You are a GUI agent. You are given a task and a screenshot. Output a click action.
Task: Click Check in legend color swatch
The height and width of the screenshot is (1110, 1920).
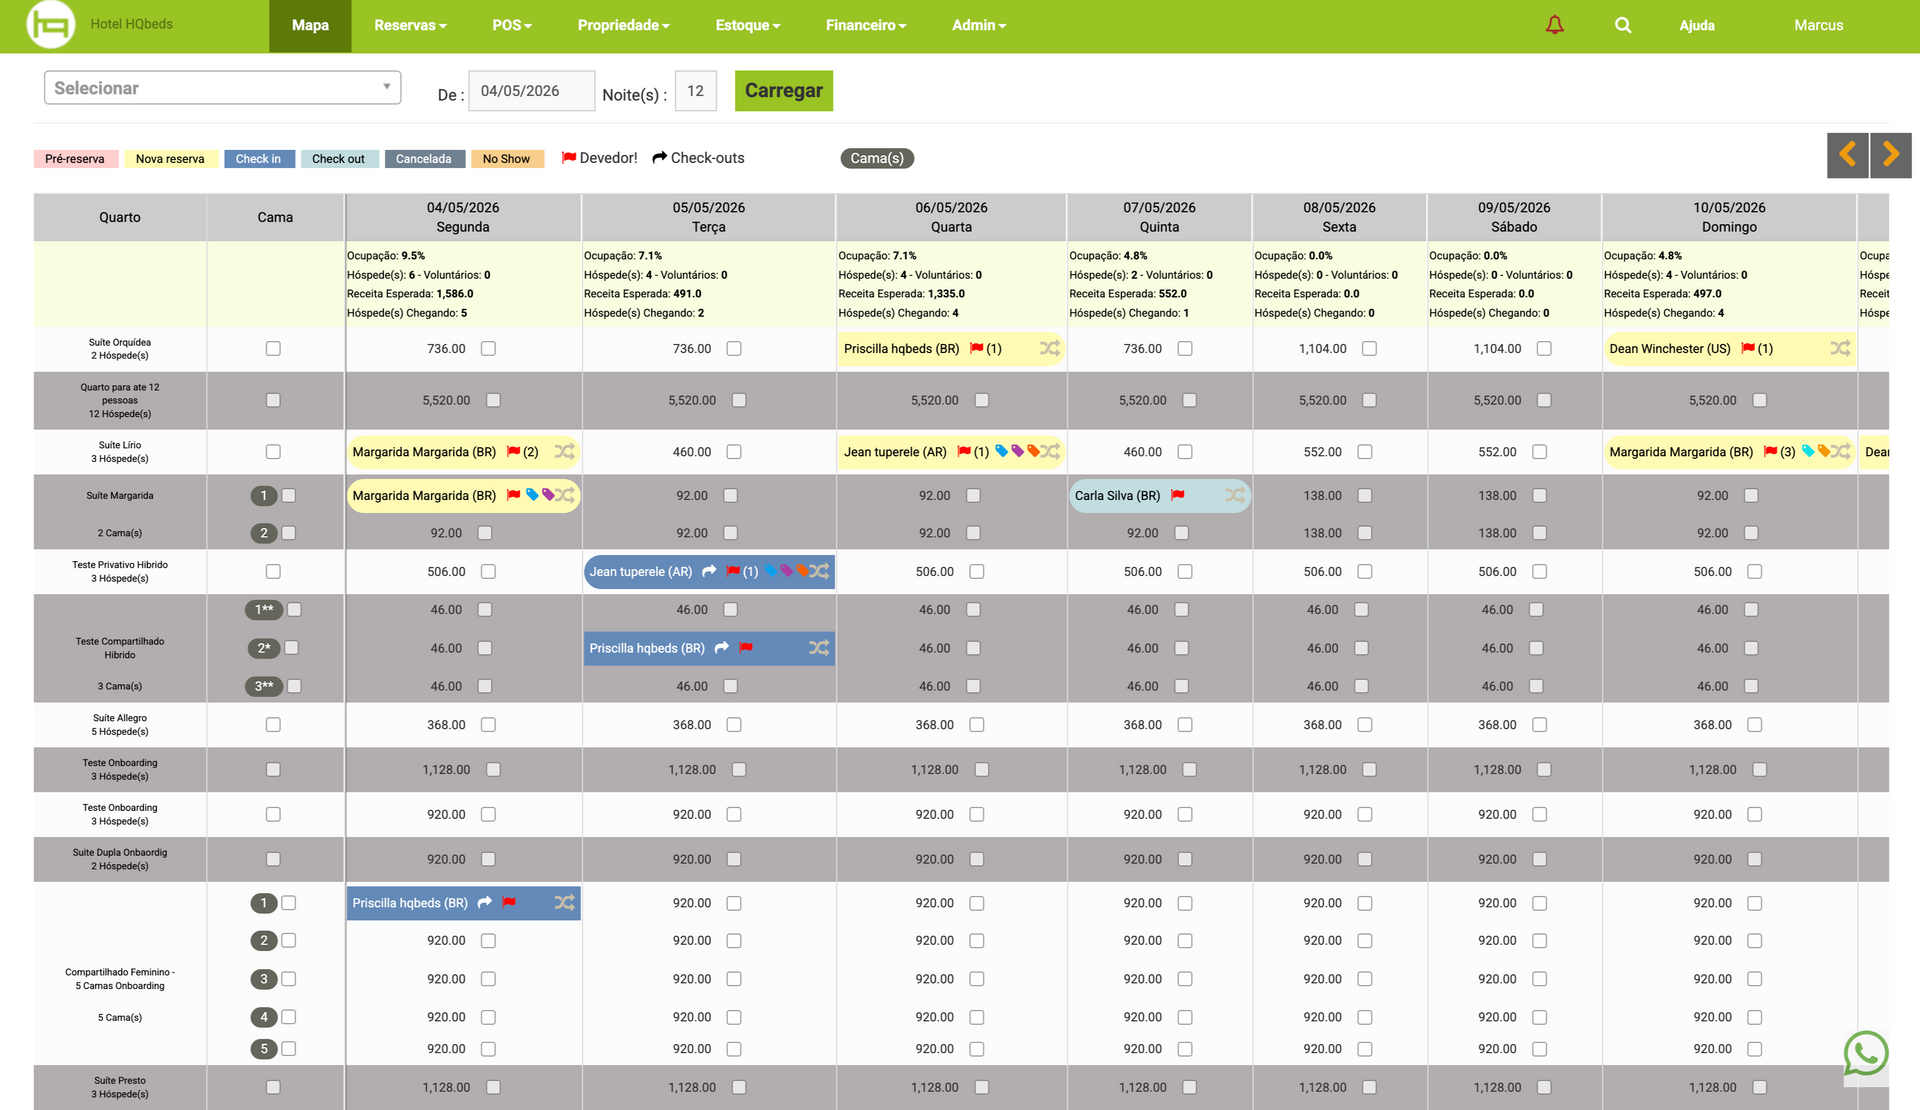tap(258, 158)
